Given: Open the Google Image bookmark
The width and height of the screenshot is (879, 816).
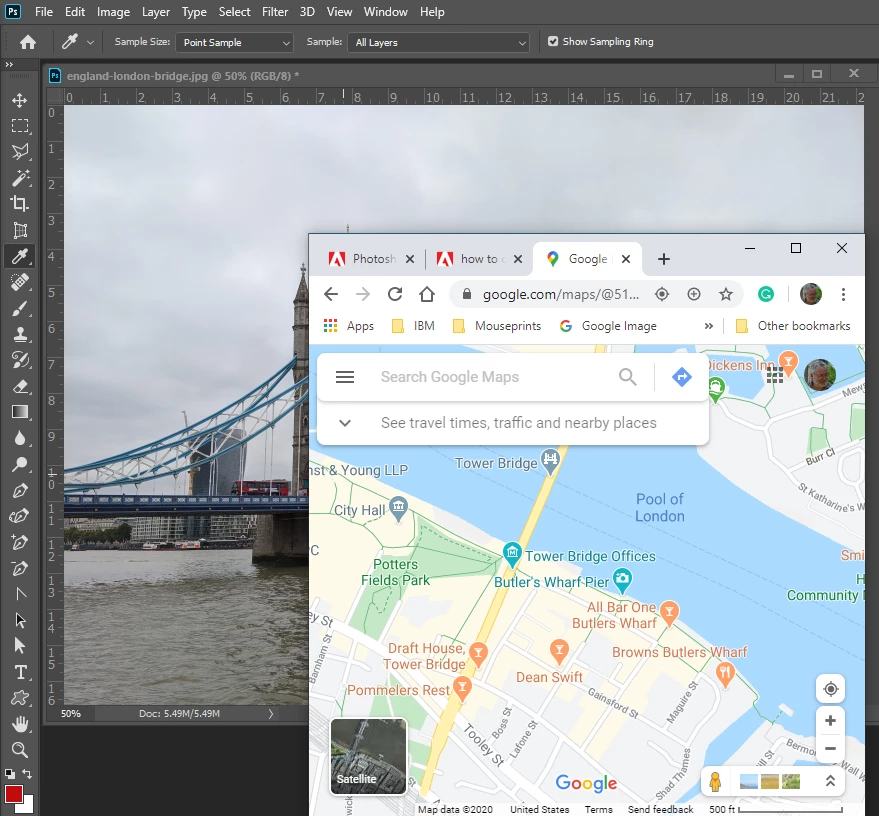Looking at the screenshot, I should [608, 326].
